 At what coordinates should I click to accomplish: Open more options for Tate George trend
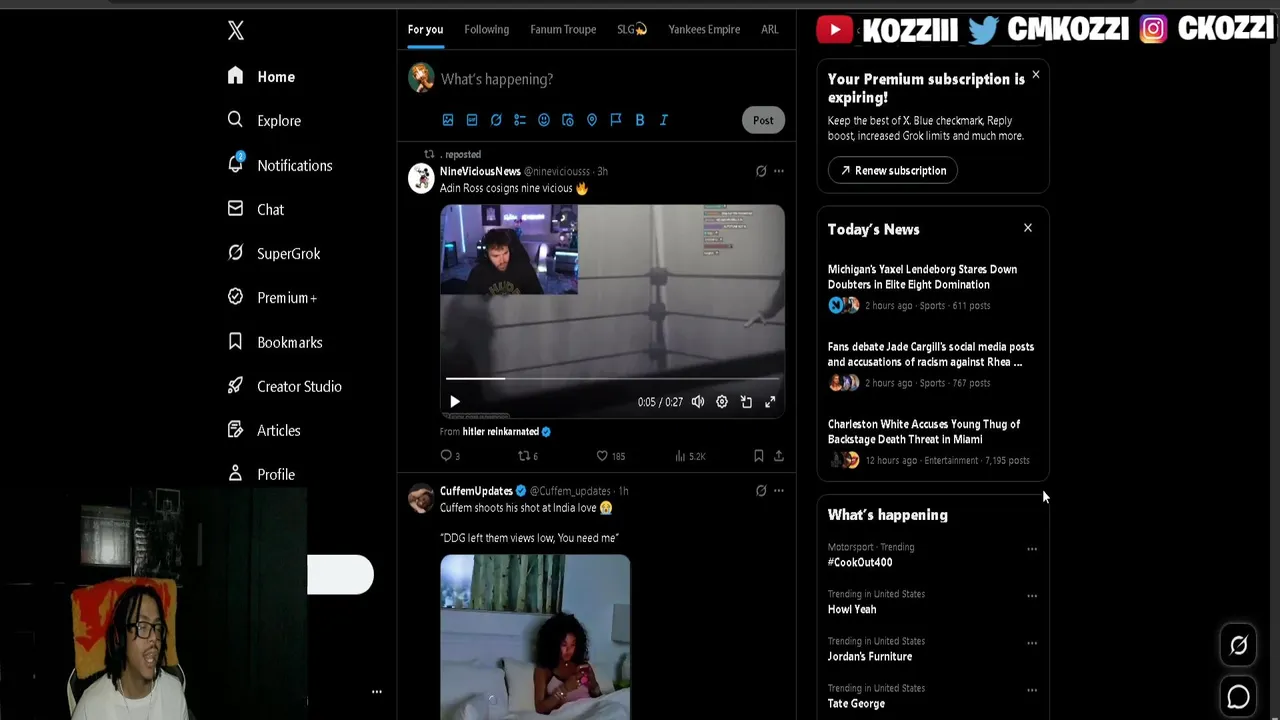(1032, 690)
